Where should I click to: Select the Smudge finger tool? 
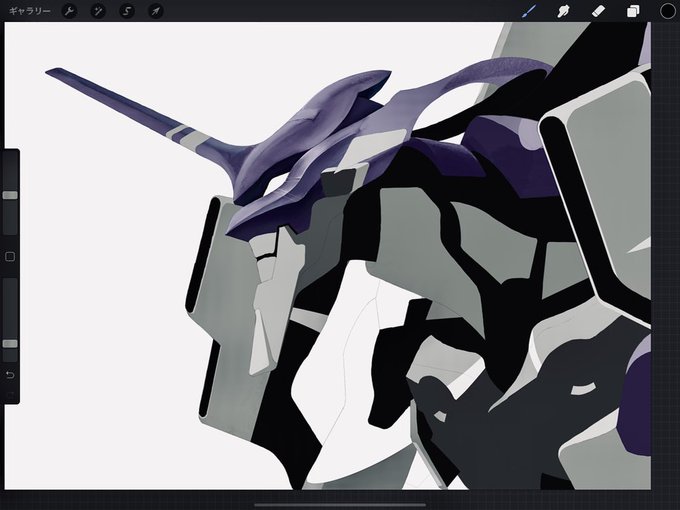pyautogui.click(x=563, y=11)
